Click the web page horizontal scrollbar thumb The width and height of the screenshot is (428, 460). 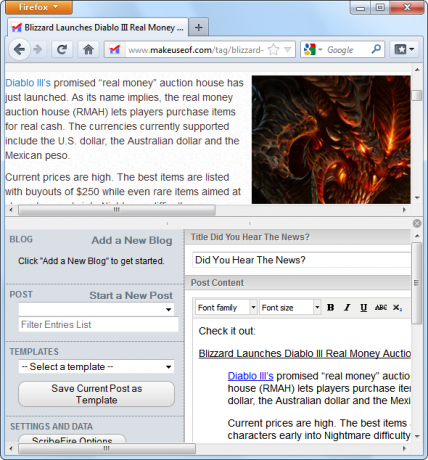[x=117, y=210]
